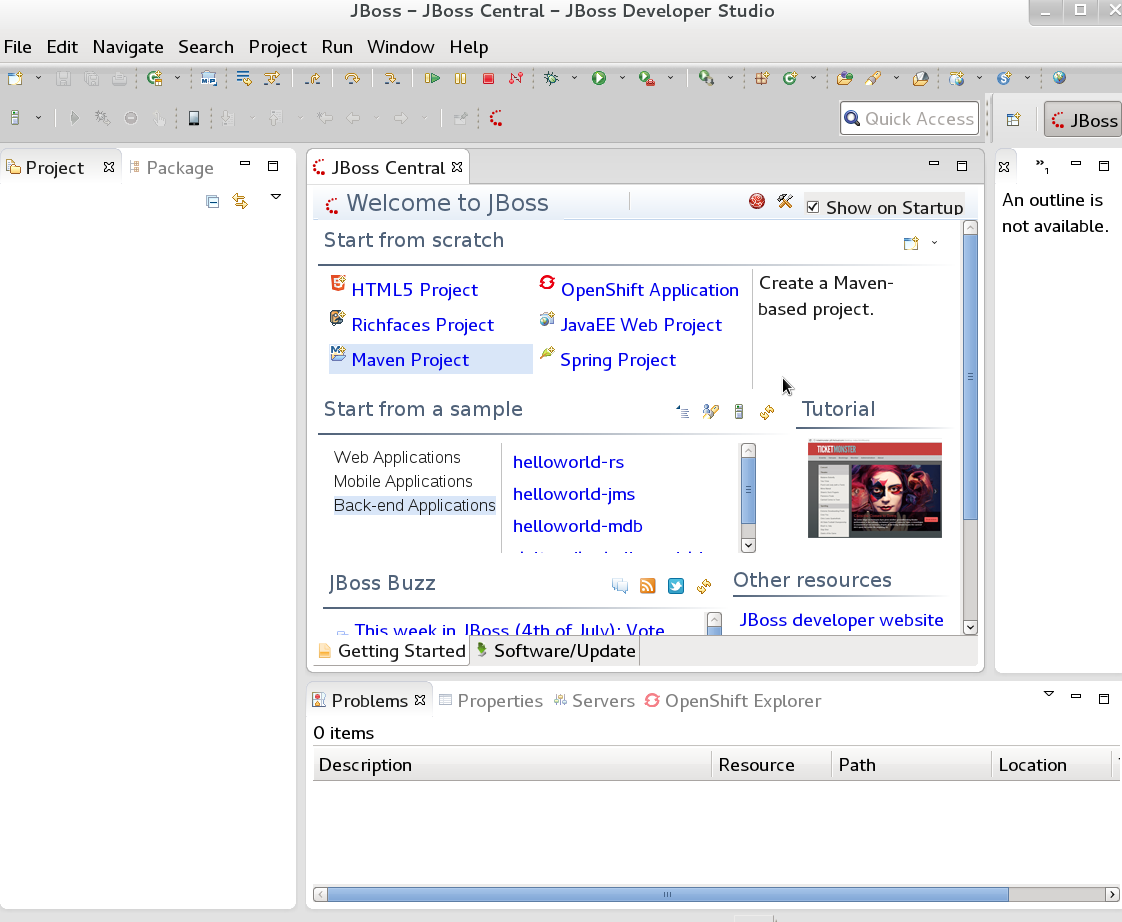Click the JBoss perspective button

1083,120
